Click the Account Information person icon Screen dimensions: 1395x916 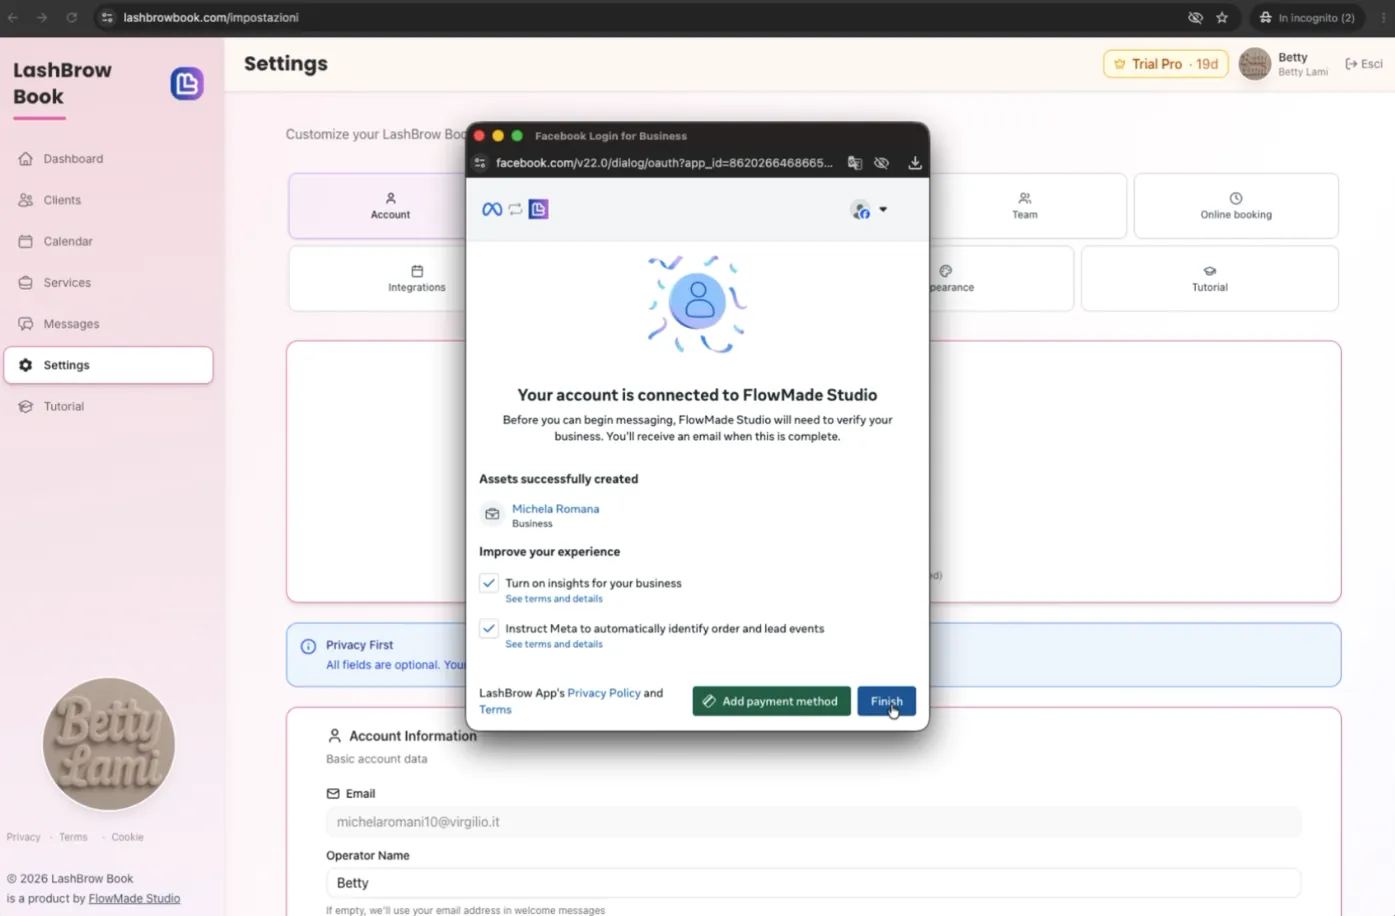334,736
